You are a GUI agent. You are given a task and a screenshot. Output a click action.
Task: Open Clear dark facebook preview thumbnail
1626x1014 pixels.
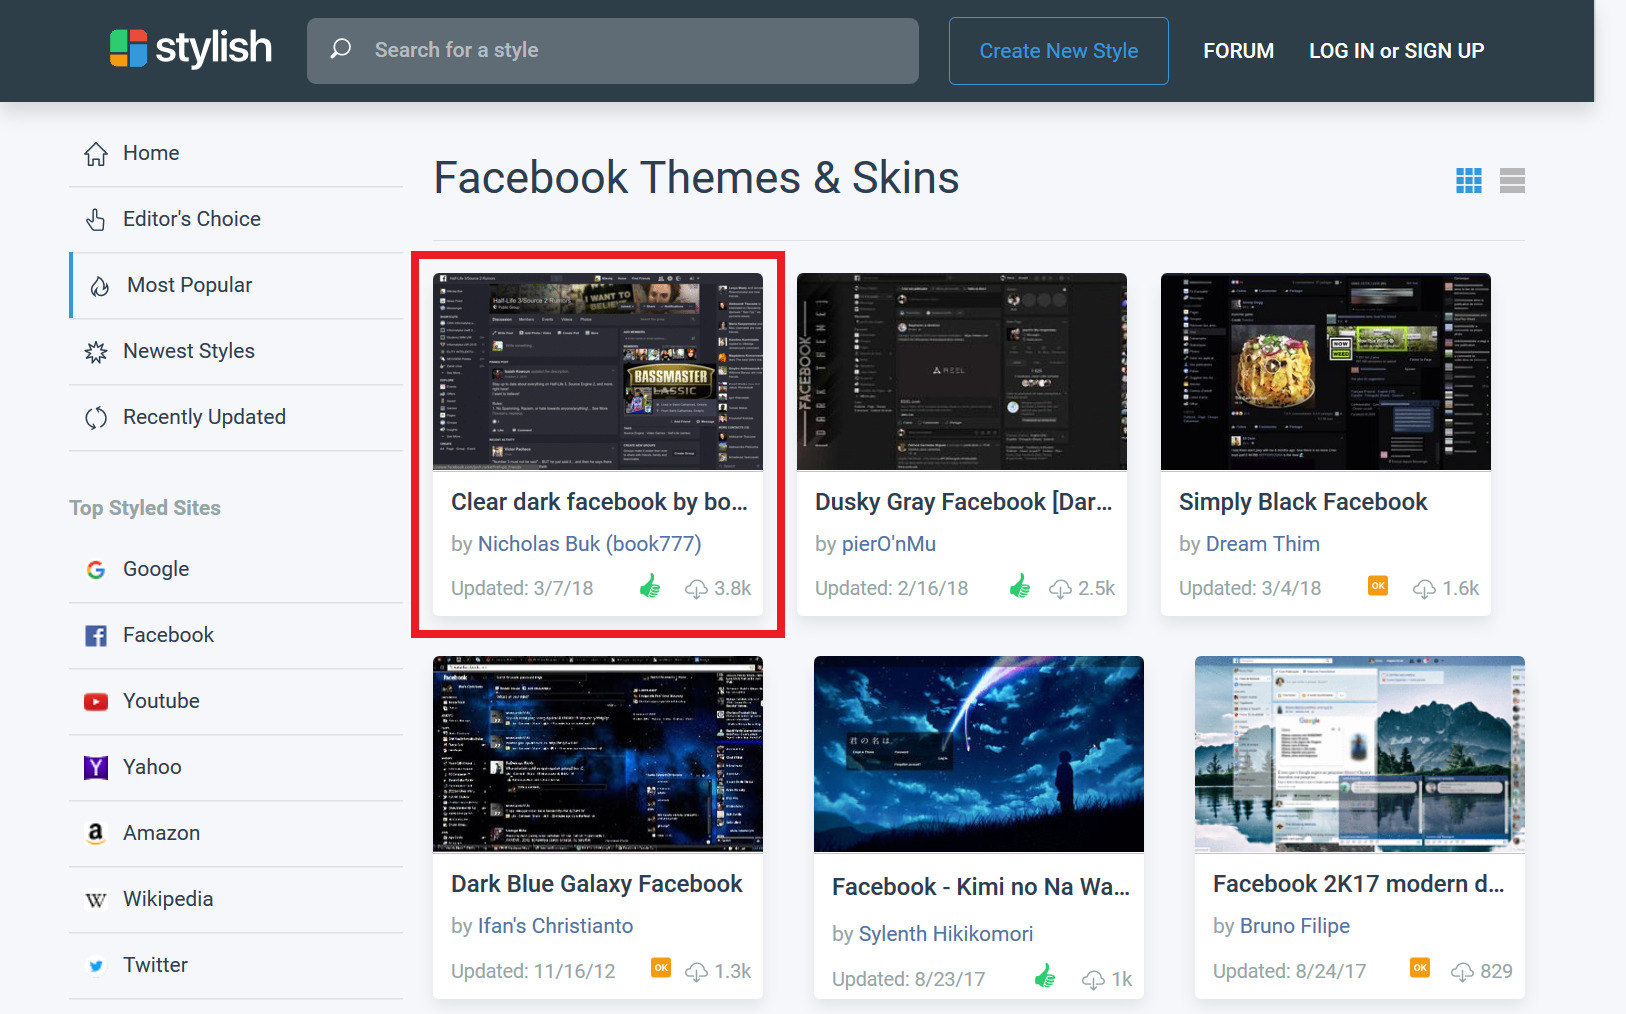coord(598,371)
